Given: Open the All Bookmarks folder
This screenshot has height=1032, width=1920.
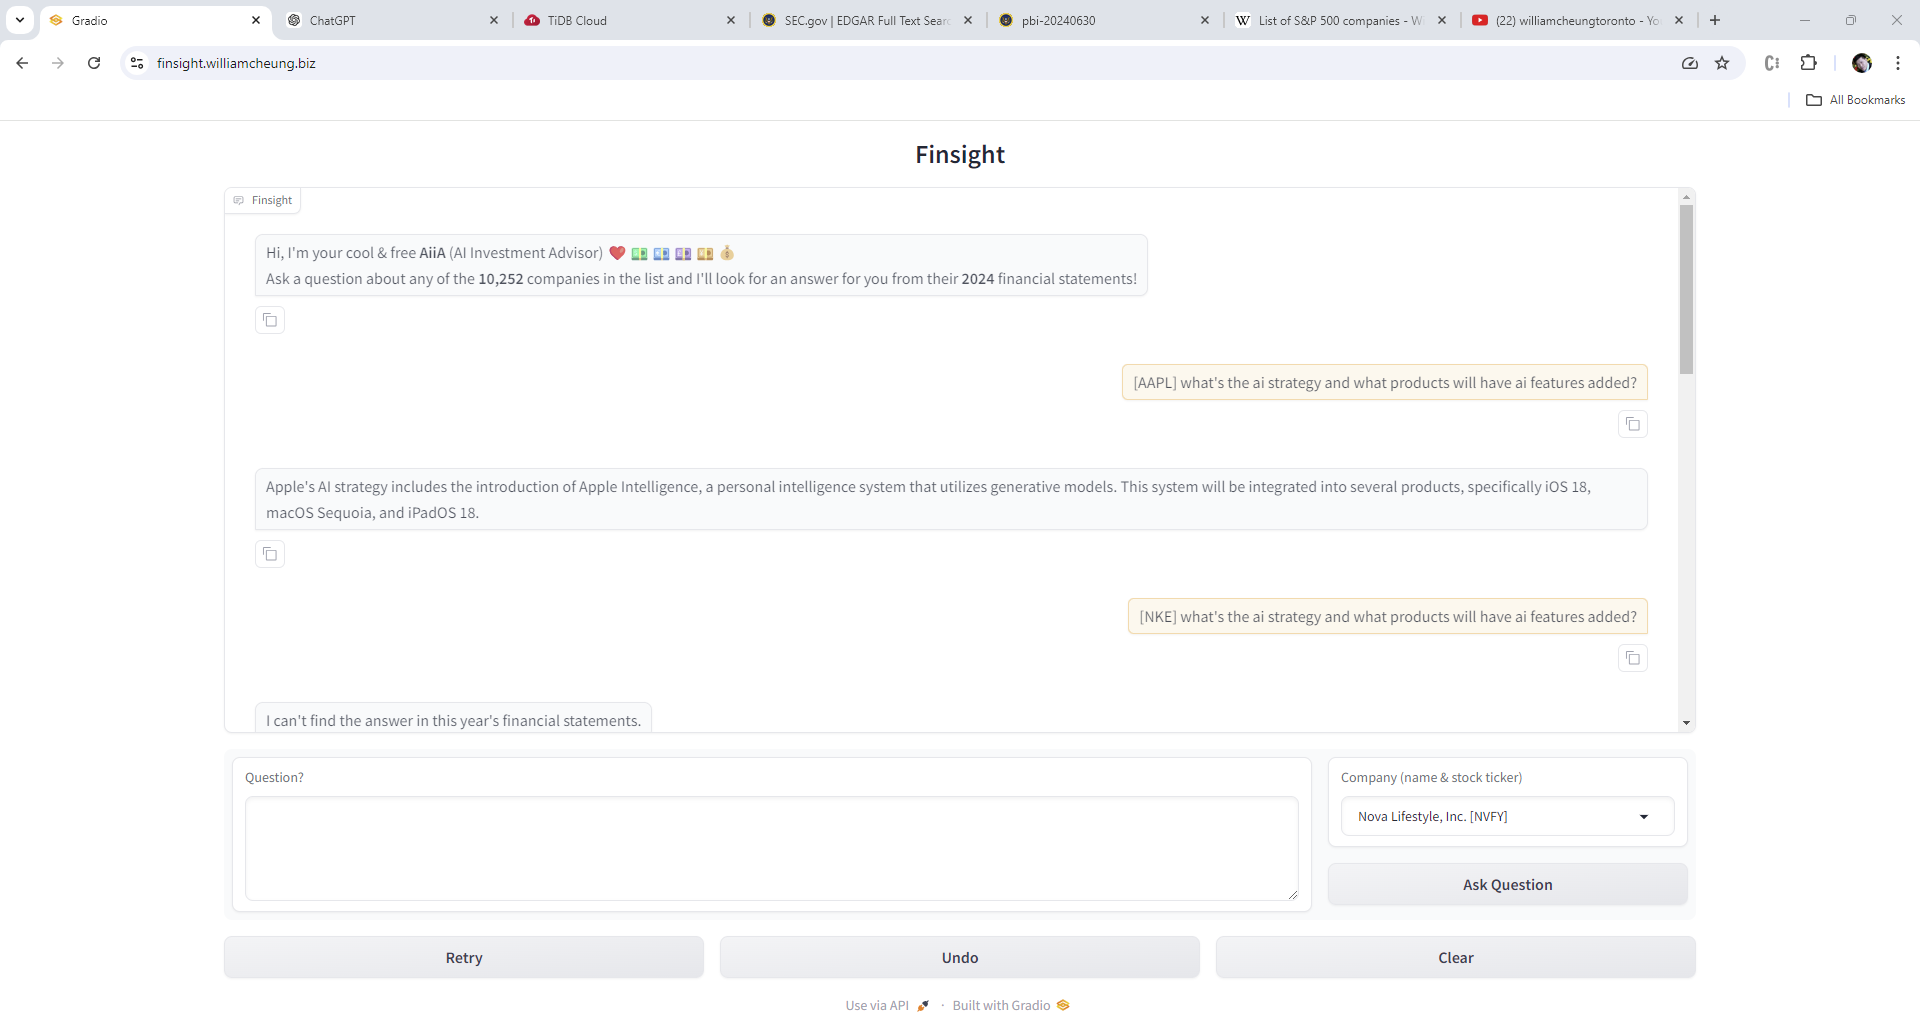Looking at the screenshot, I should [x=1856, y=100].
